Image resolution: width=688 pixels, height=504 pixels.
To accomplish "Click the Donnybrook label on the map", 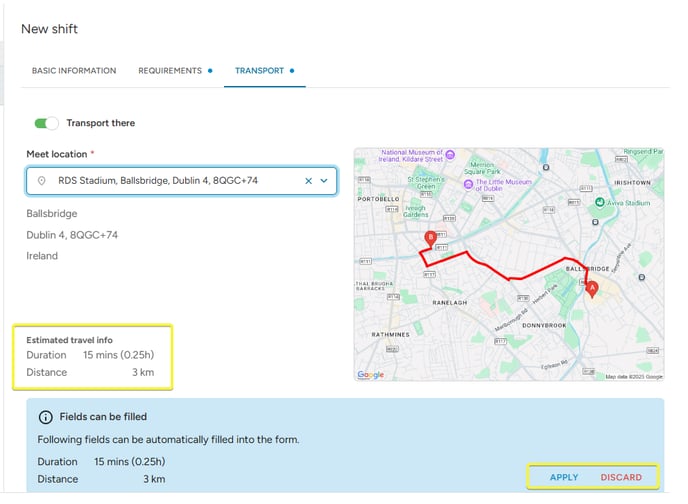I will 544,325.
